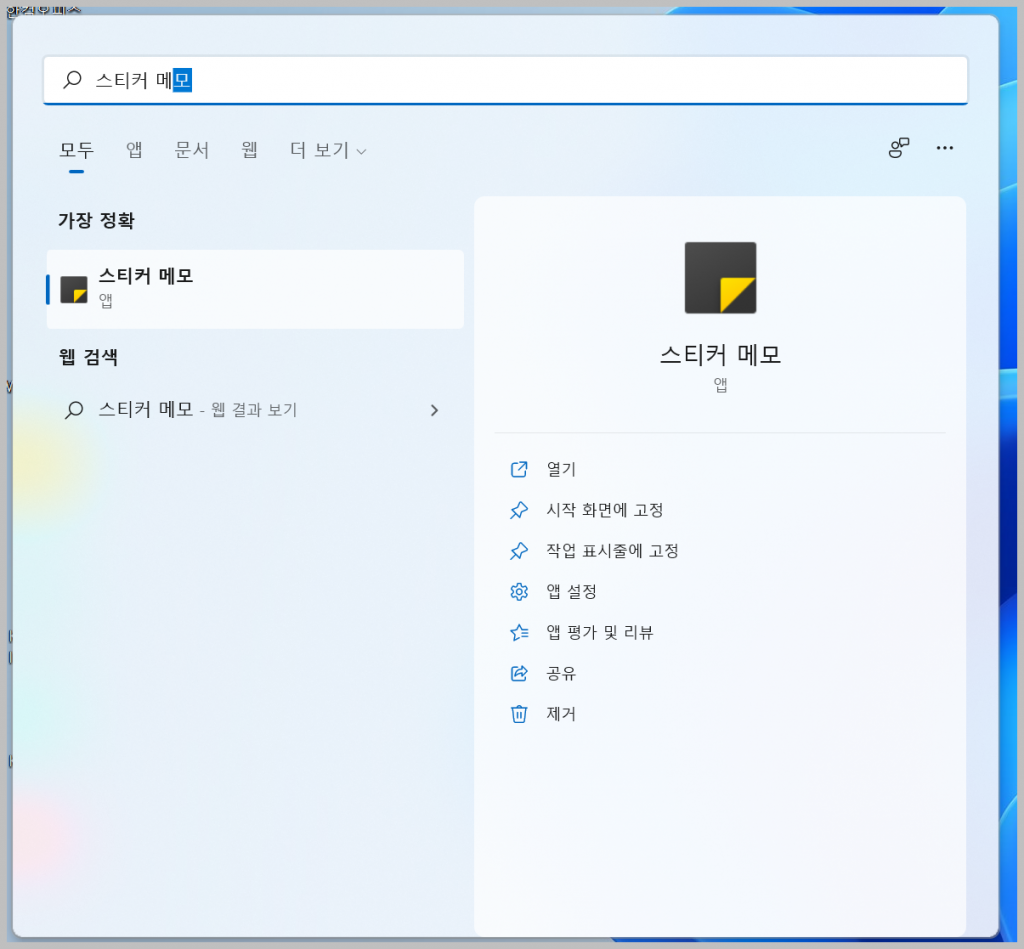Click the 스티커 메모 title in details pane
This screenshot has height=949, width=1024.
[x=720, y=355]
